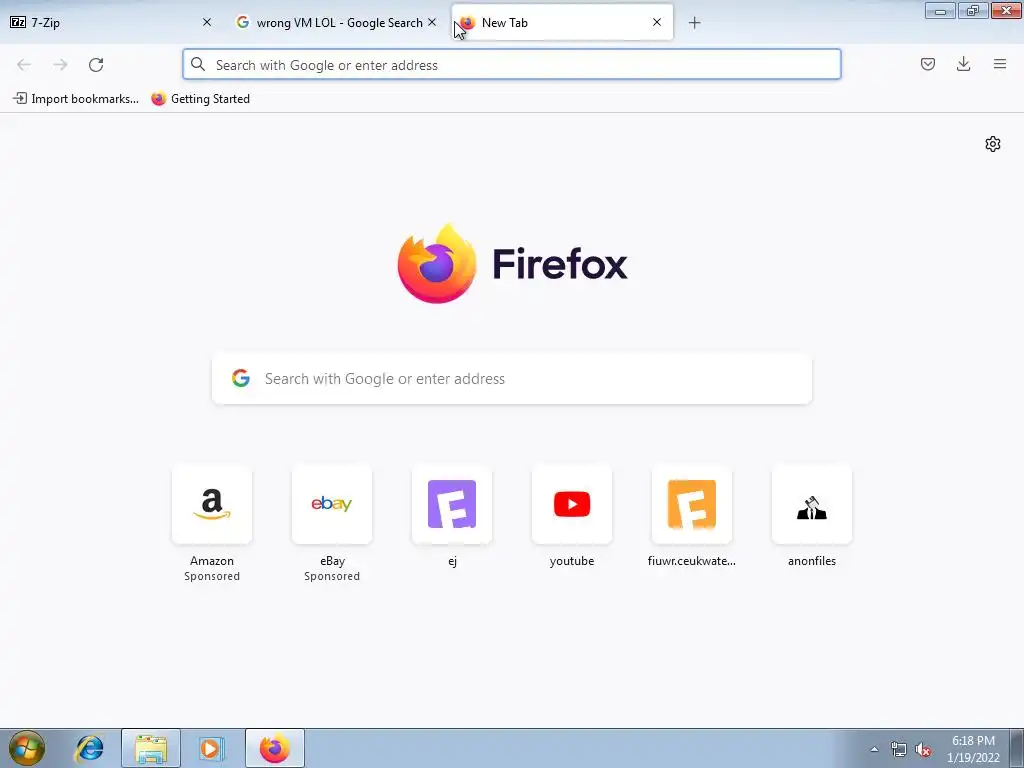The image size is (1024, 768).
Task: Close the wrong VM LOL Google Search tab
Action: [432, 22]
